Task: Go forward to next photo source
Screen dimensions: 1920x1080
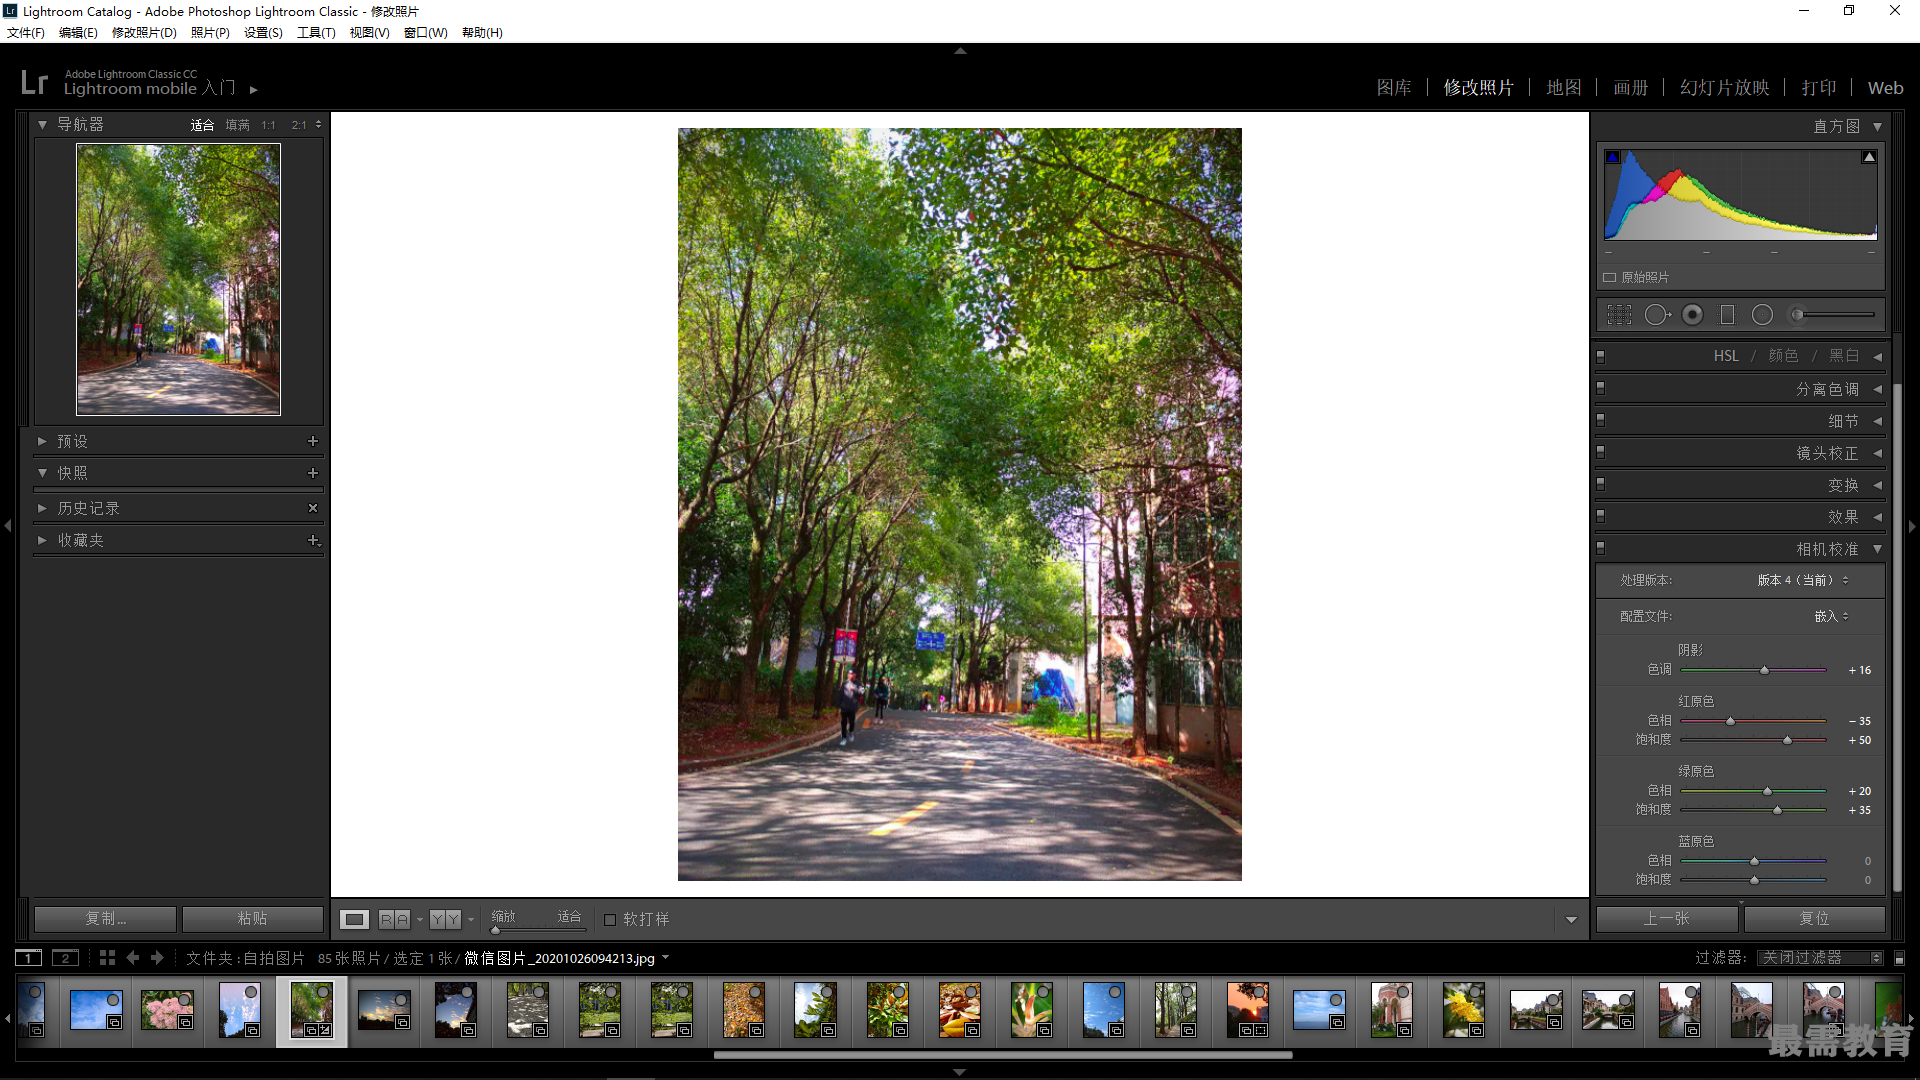Action: pos(157,958)
